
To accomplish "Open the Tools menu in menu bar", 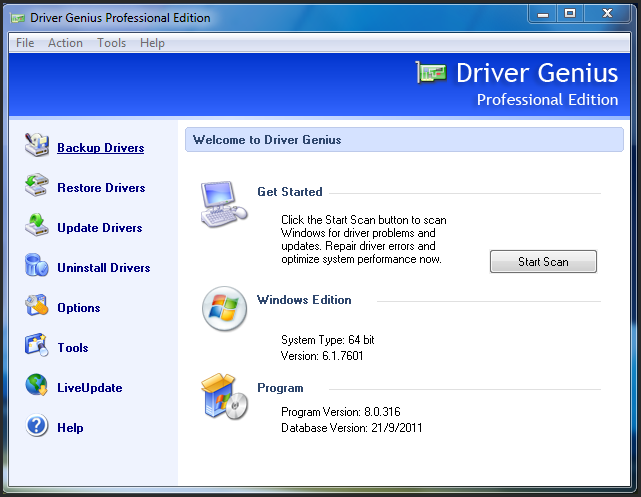I will (x=112, y=43).
